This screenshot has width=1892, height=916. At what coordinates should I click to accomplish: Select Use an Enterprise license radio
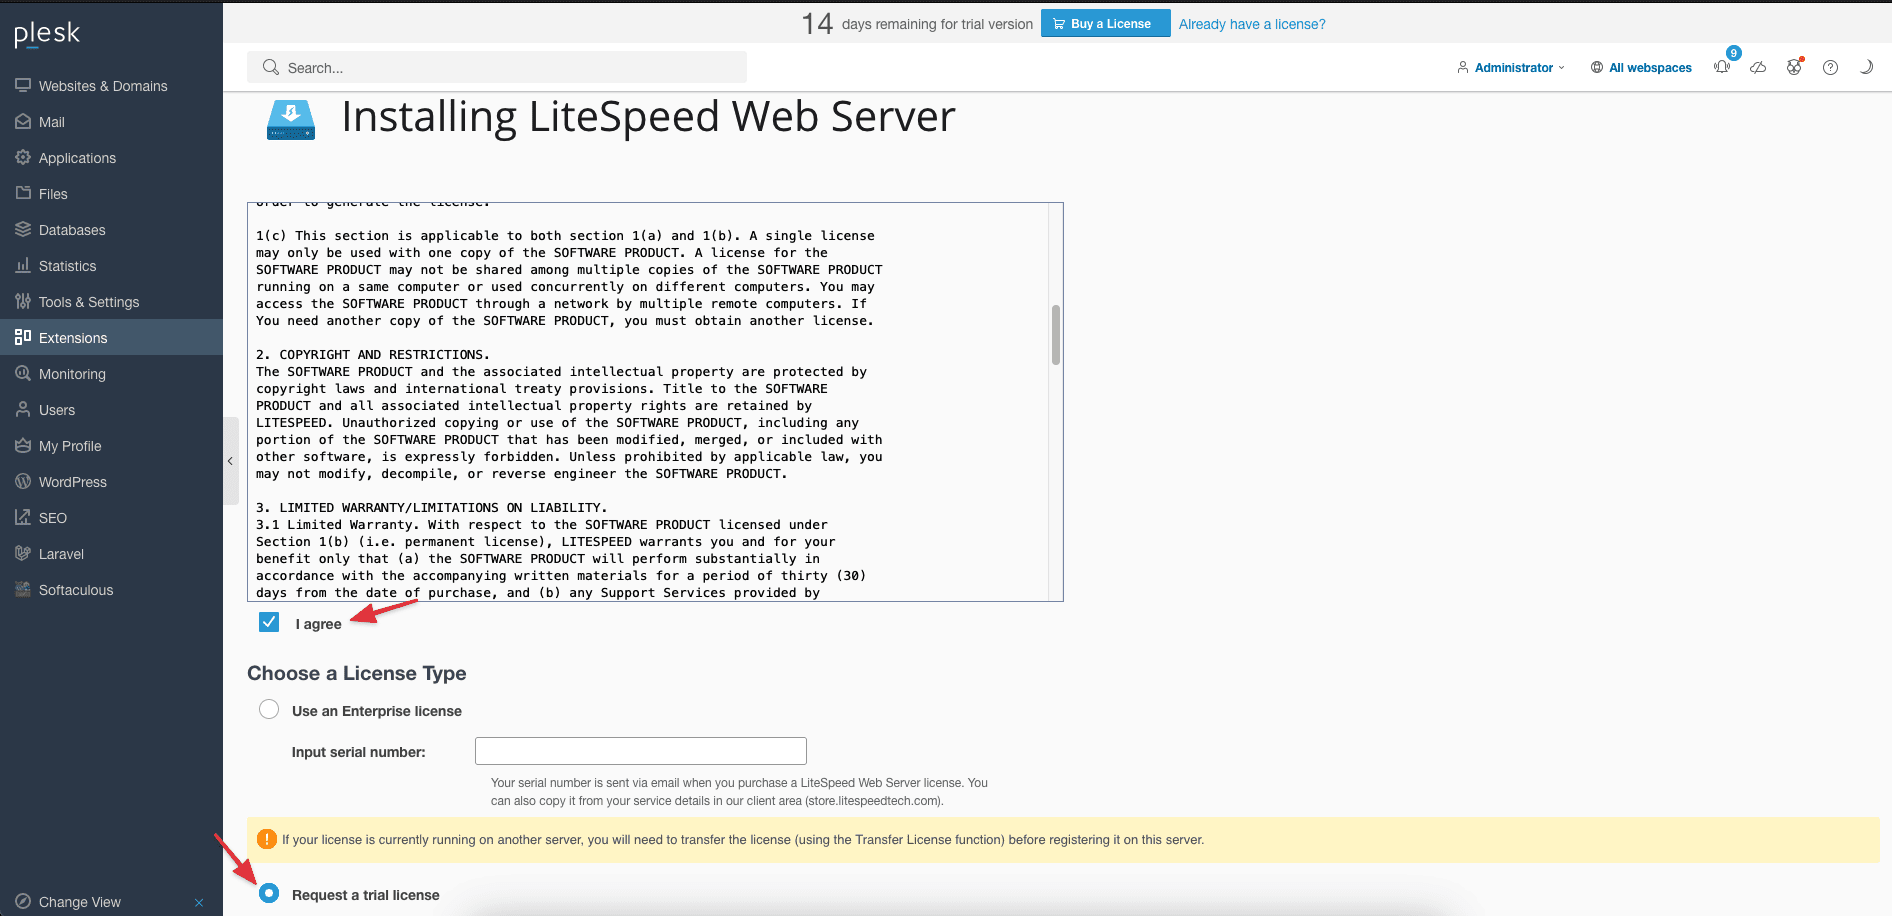coord(269,710)
